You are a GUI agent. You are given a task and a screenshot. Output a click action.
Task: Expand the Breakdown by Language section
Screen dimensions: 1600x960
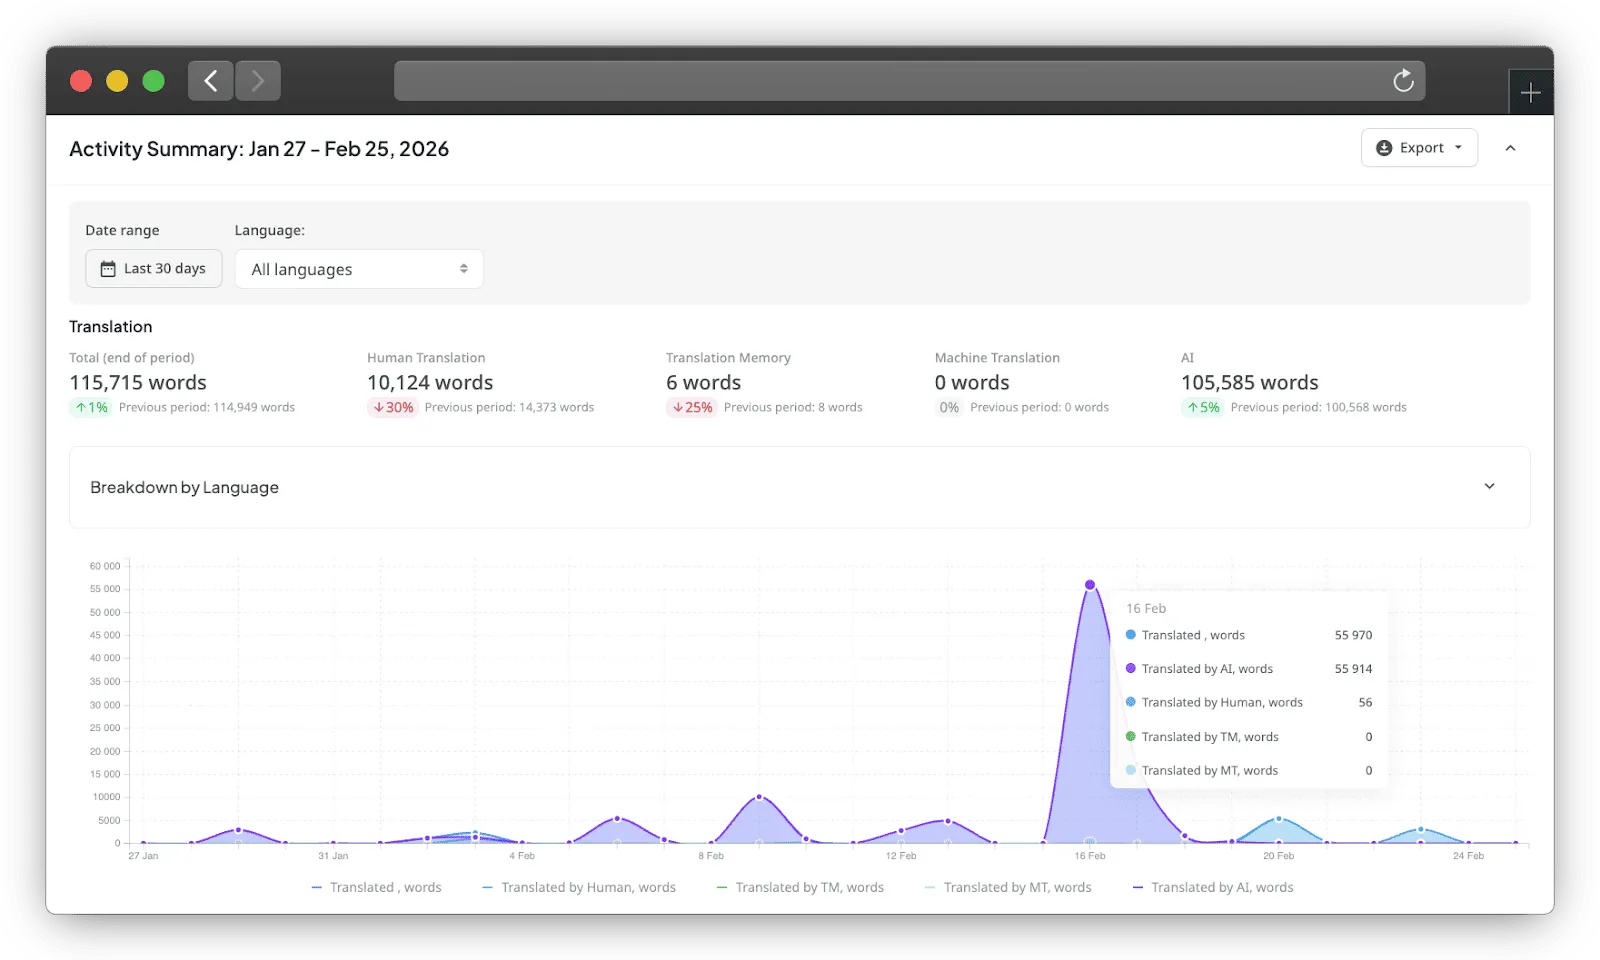pos(1489,487)
